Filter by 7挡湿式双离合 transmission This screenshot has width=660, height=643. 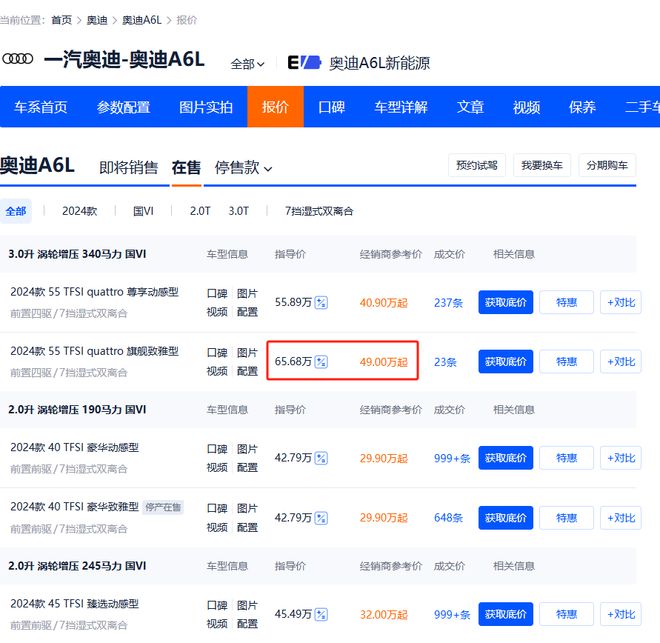tap(319, 211)
